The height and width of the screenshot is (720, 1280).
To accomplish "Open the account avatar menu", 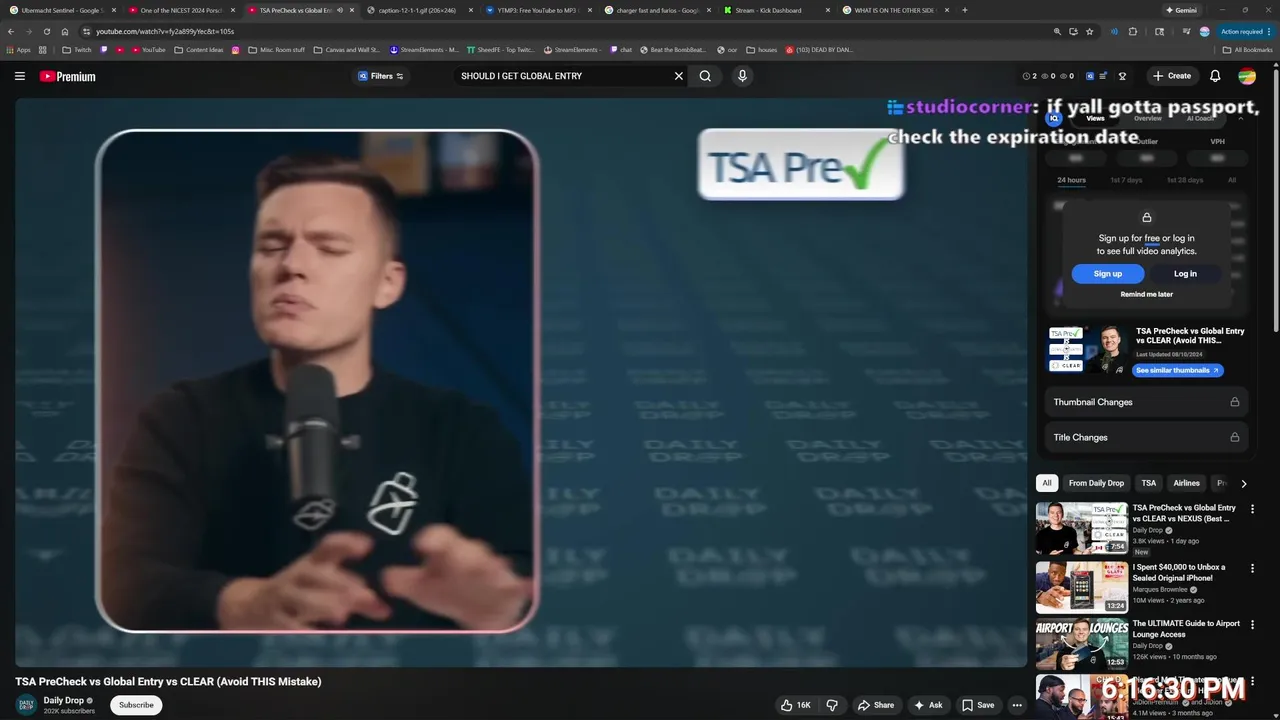I will click(1247, 76).
